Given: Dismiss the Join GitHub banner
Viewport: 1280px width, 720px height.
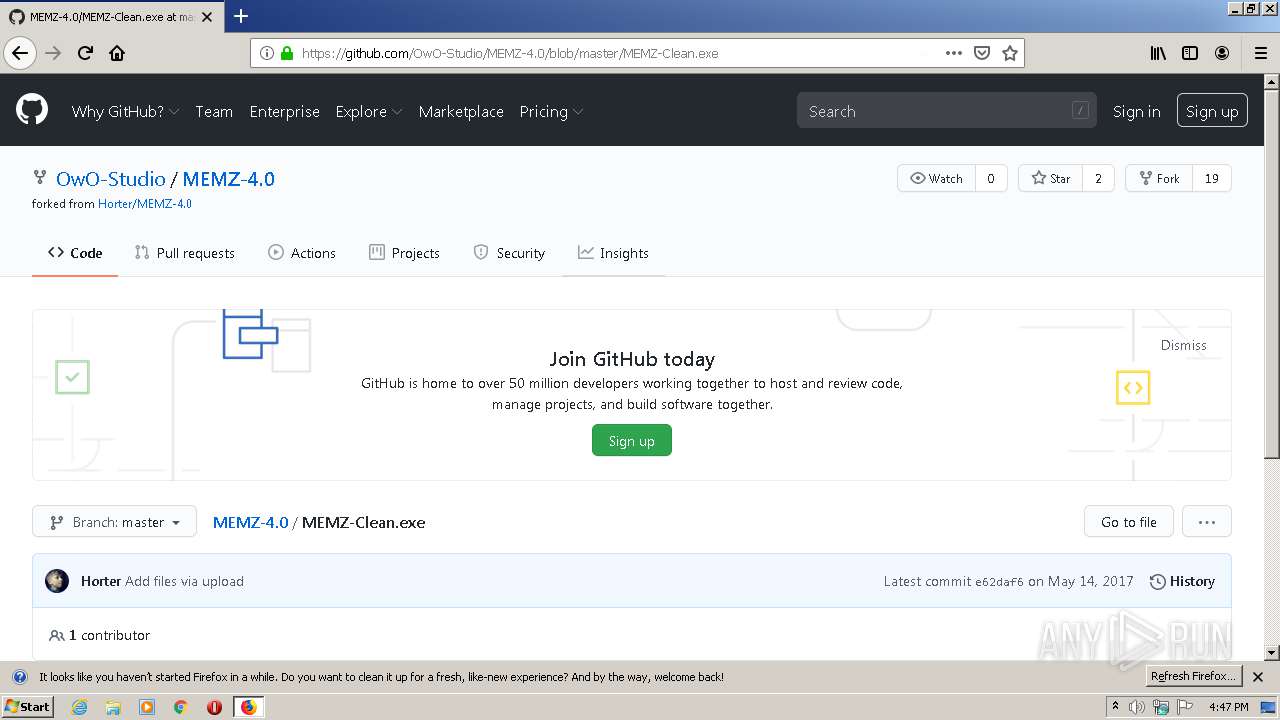Looking at the screenshot, I should pos(1184,345).
